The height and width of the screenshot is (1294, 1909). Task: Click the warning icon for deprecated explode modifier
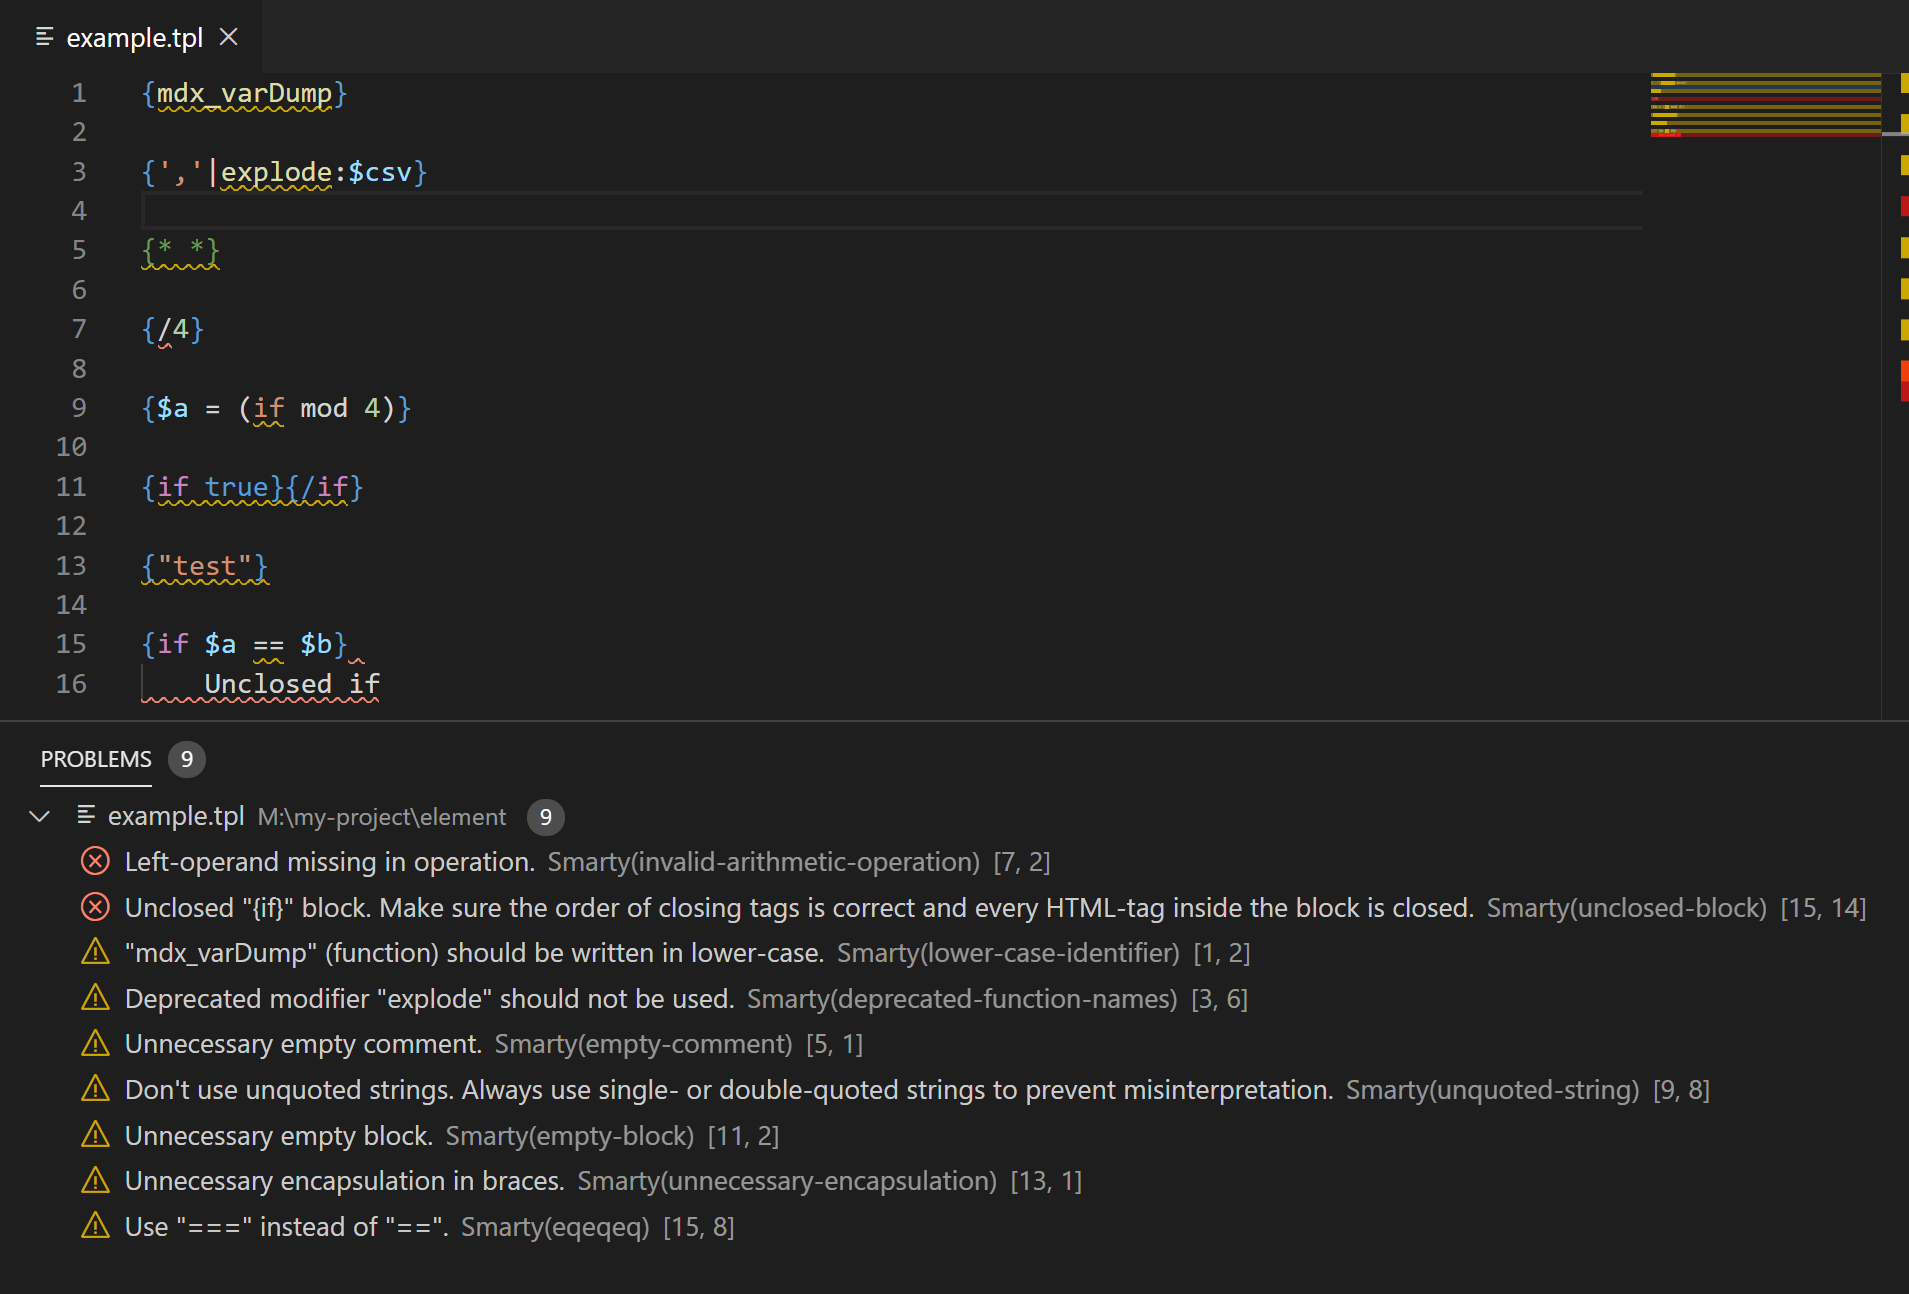click(x=95, y=998)
